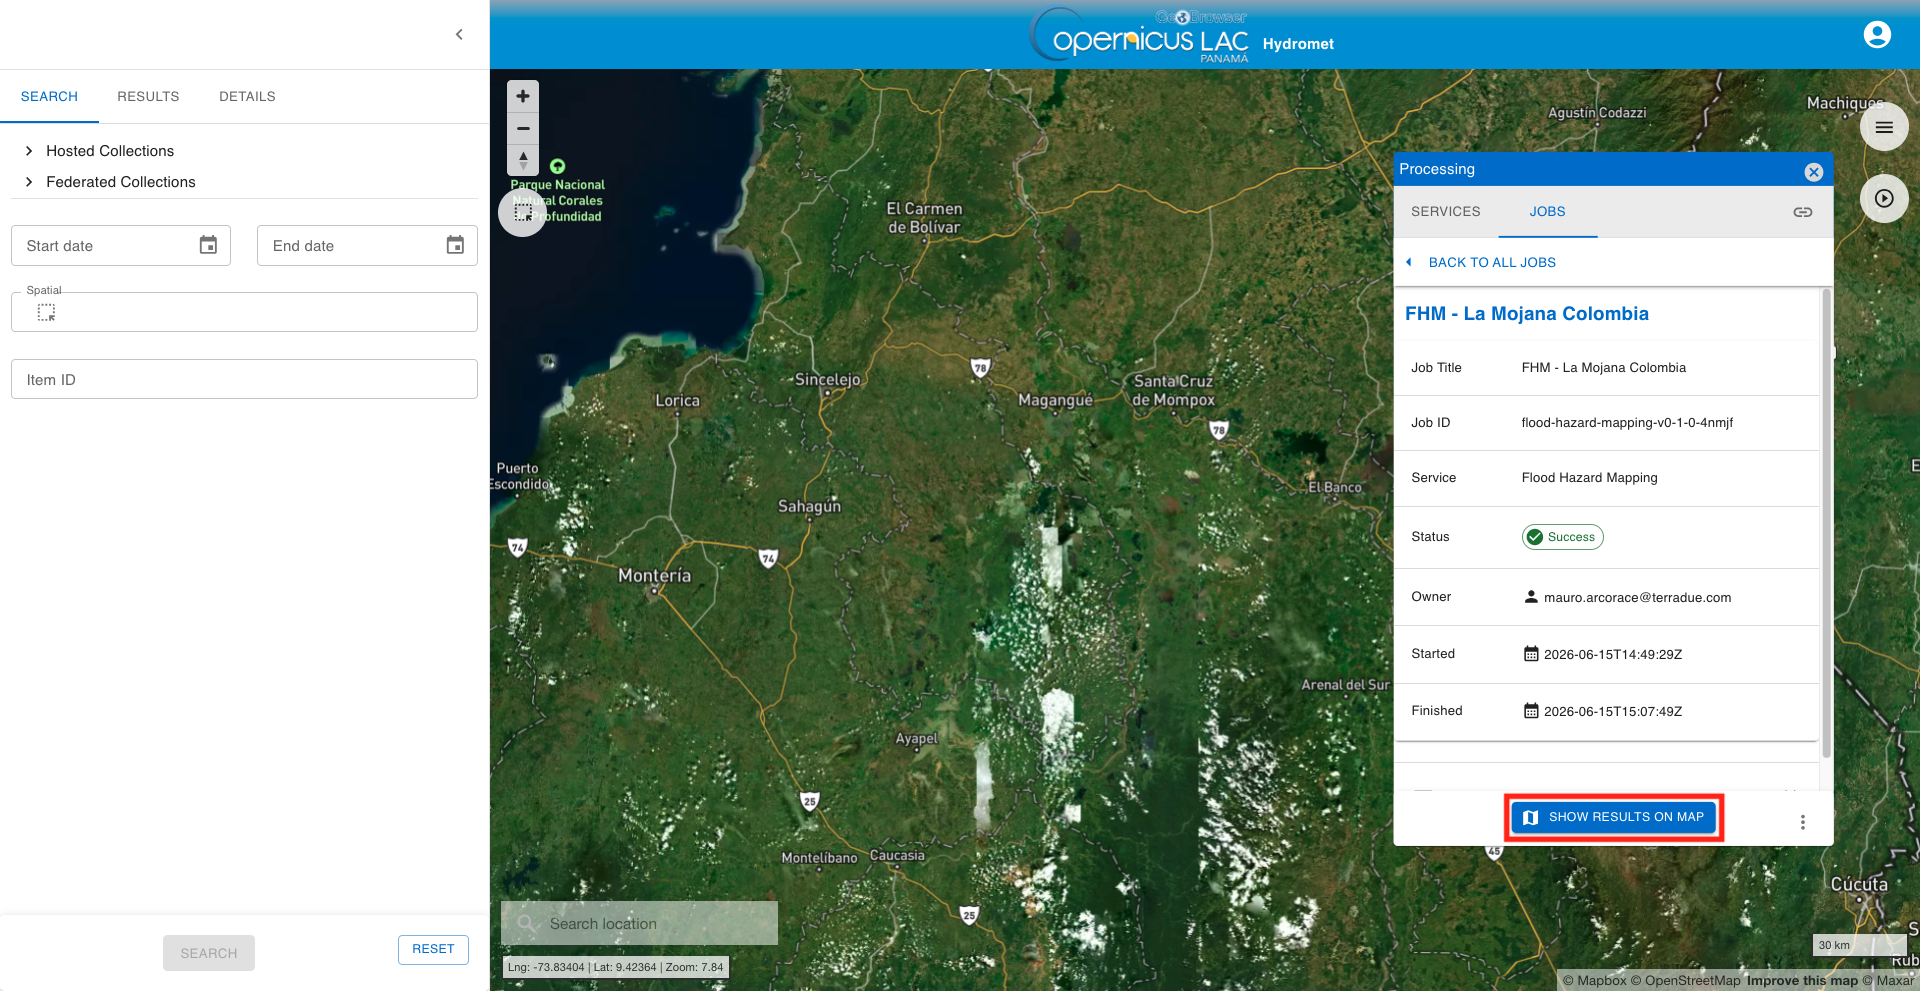The width and height of the screenshot is (1920, 991).
Task: Expand Federated Collections
Action: (109, 182)
